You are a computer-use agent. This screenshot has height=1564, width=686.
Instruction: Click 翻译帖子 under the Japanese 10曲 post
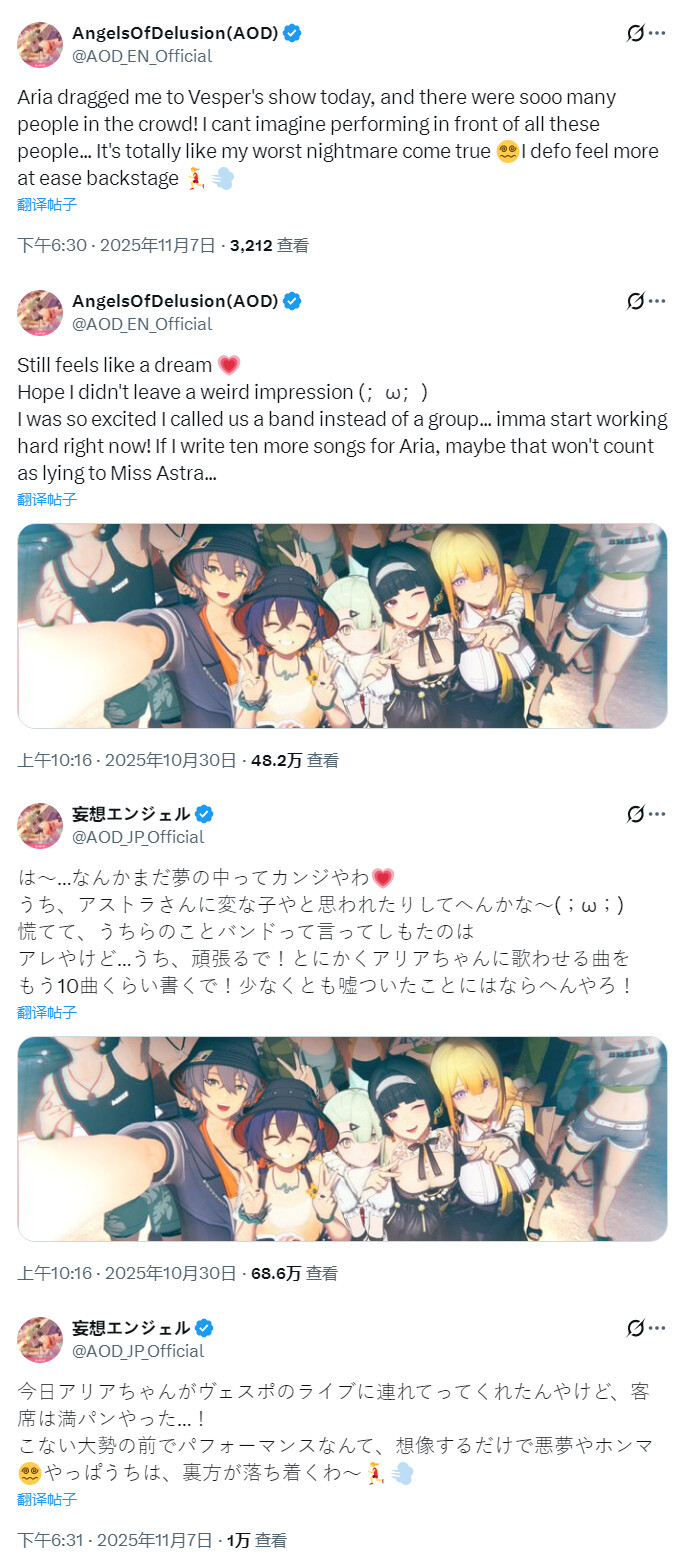tap(47, 1012)
